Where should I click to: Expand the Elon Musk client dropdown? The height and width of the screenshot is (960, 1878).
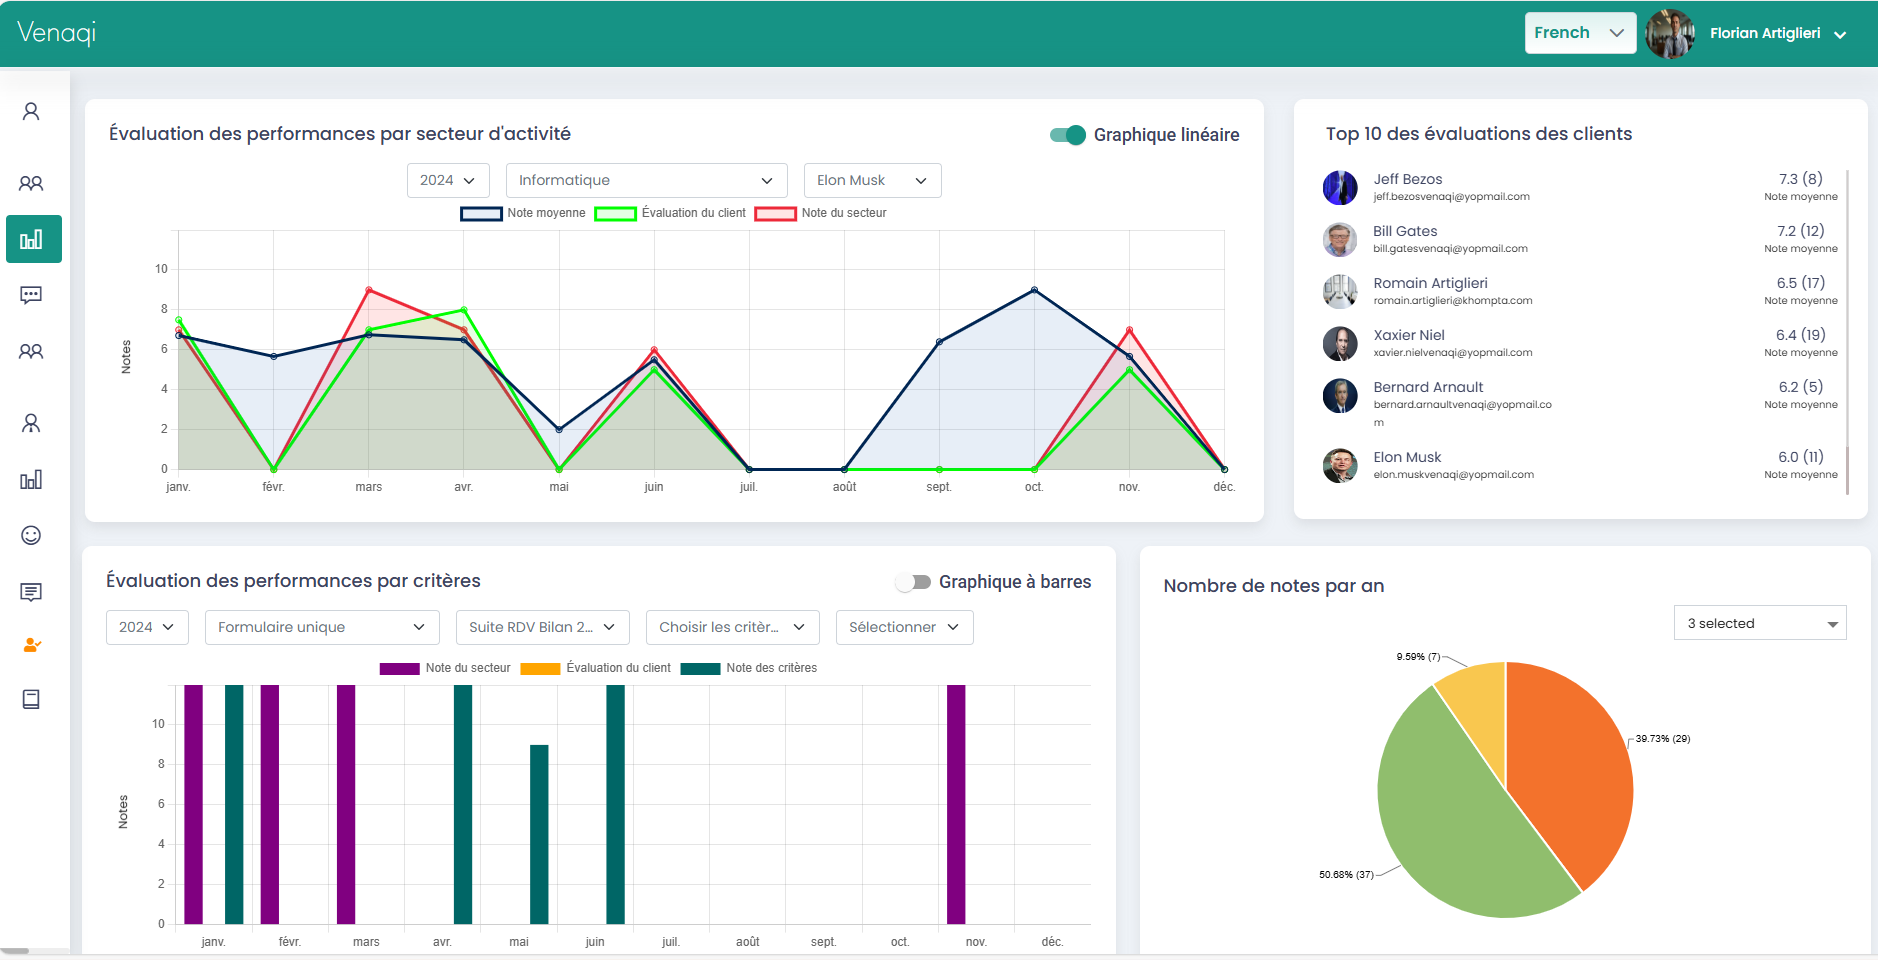(x=872, y=180)
